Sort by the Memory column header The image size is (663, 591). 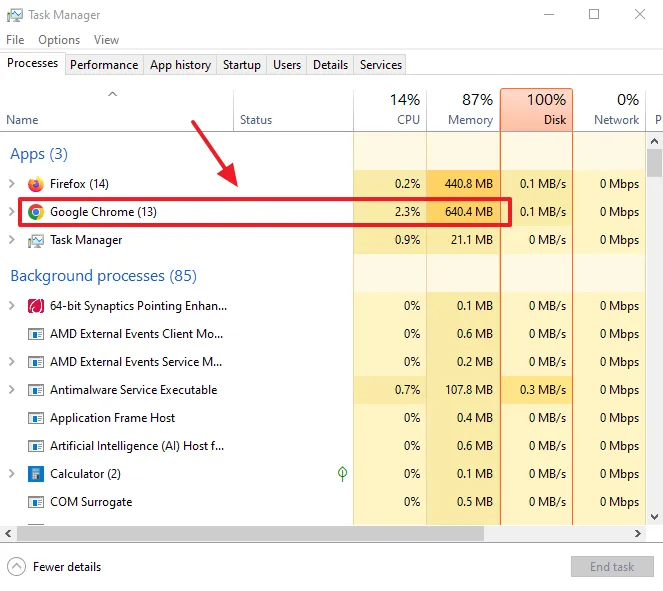[x=463, y=110]
